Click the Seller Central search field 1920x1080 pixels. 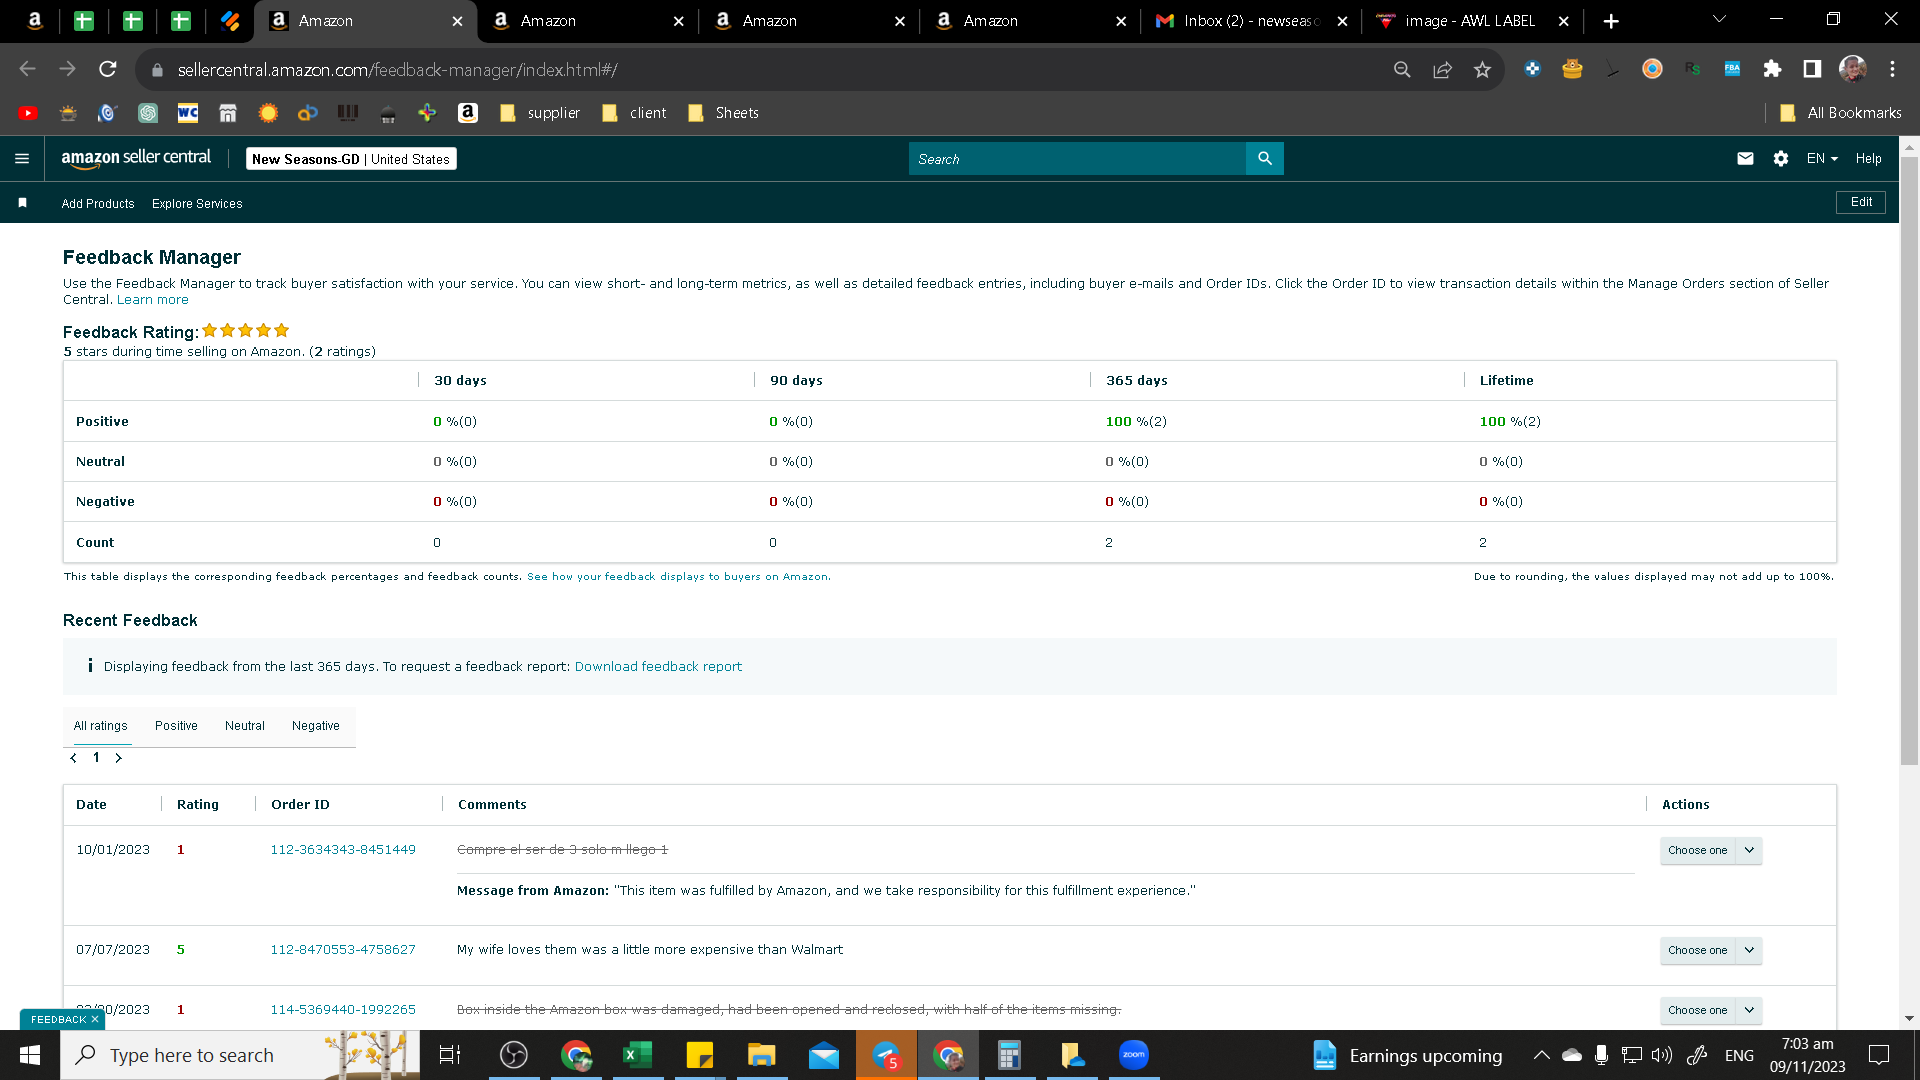click(1077, 158)
